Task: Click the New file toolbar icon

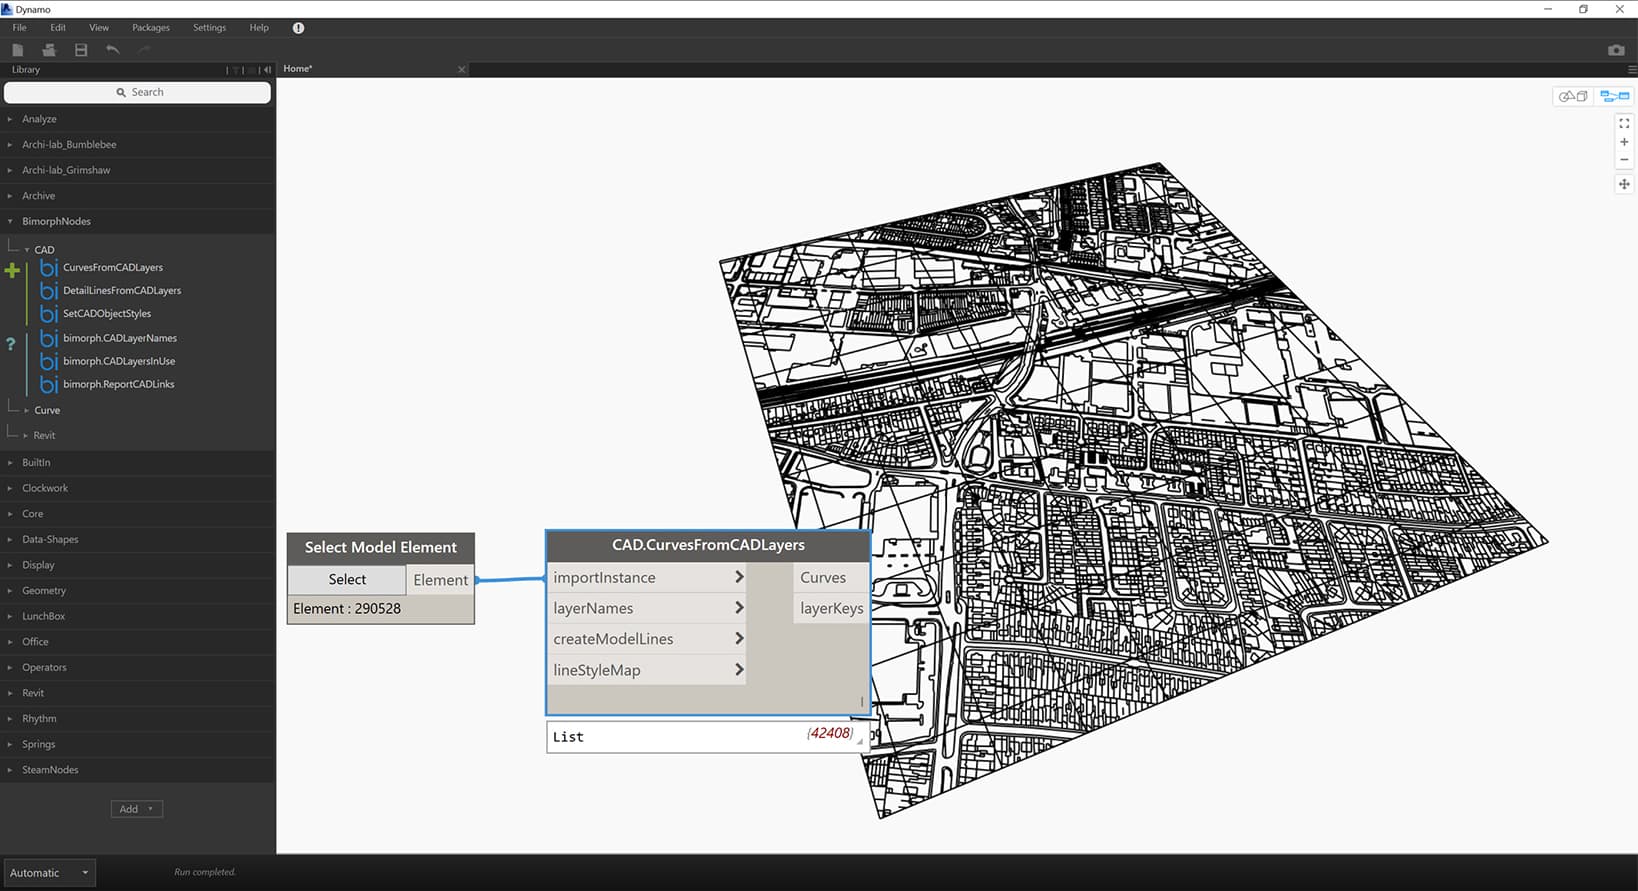Action: [x=17, y=50]
